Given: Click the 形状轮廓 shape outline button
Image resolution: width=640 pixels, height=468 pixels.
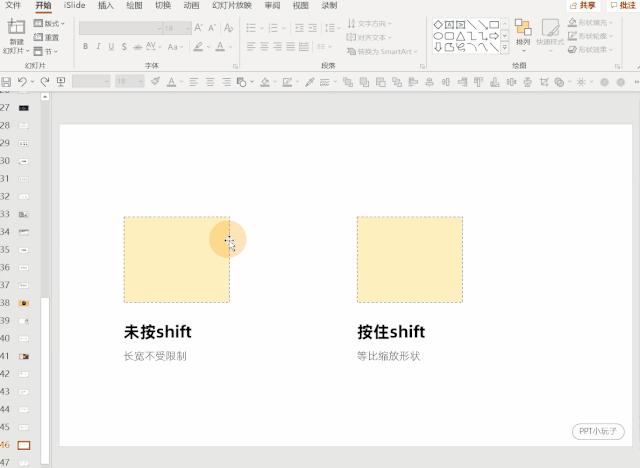Looking at the screenshot, I should [591, 36].
